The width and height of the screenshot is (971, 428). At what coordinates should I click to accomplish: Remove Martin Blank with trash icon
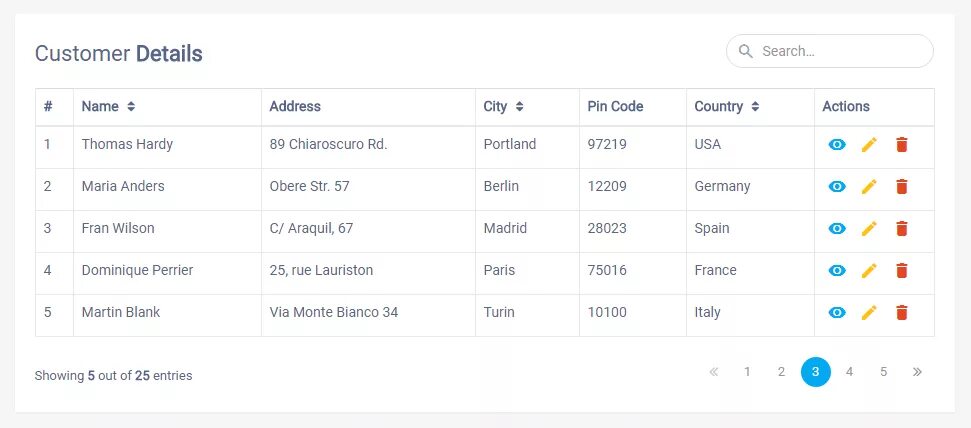coord(902,313)
